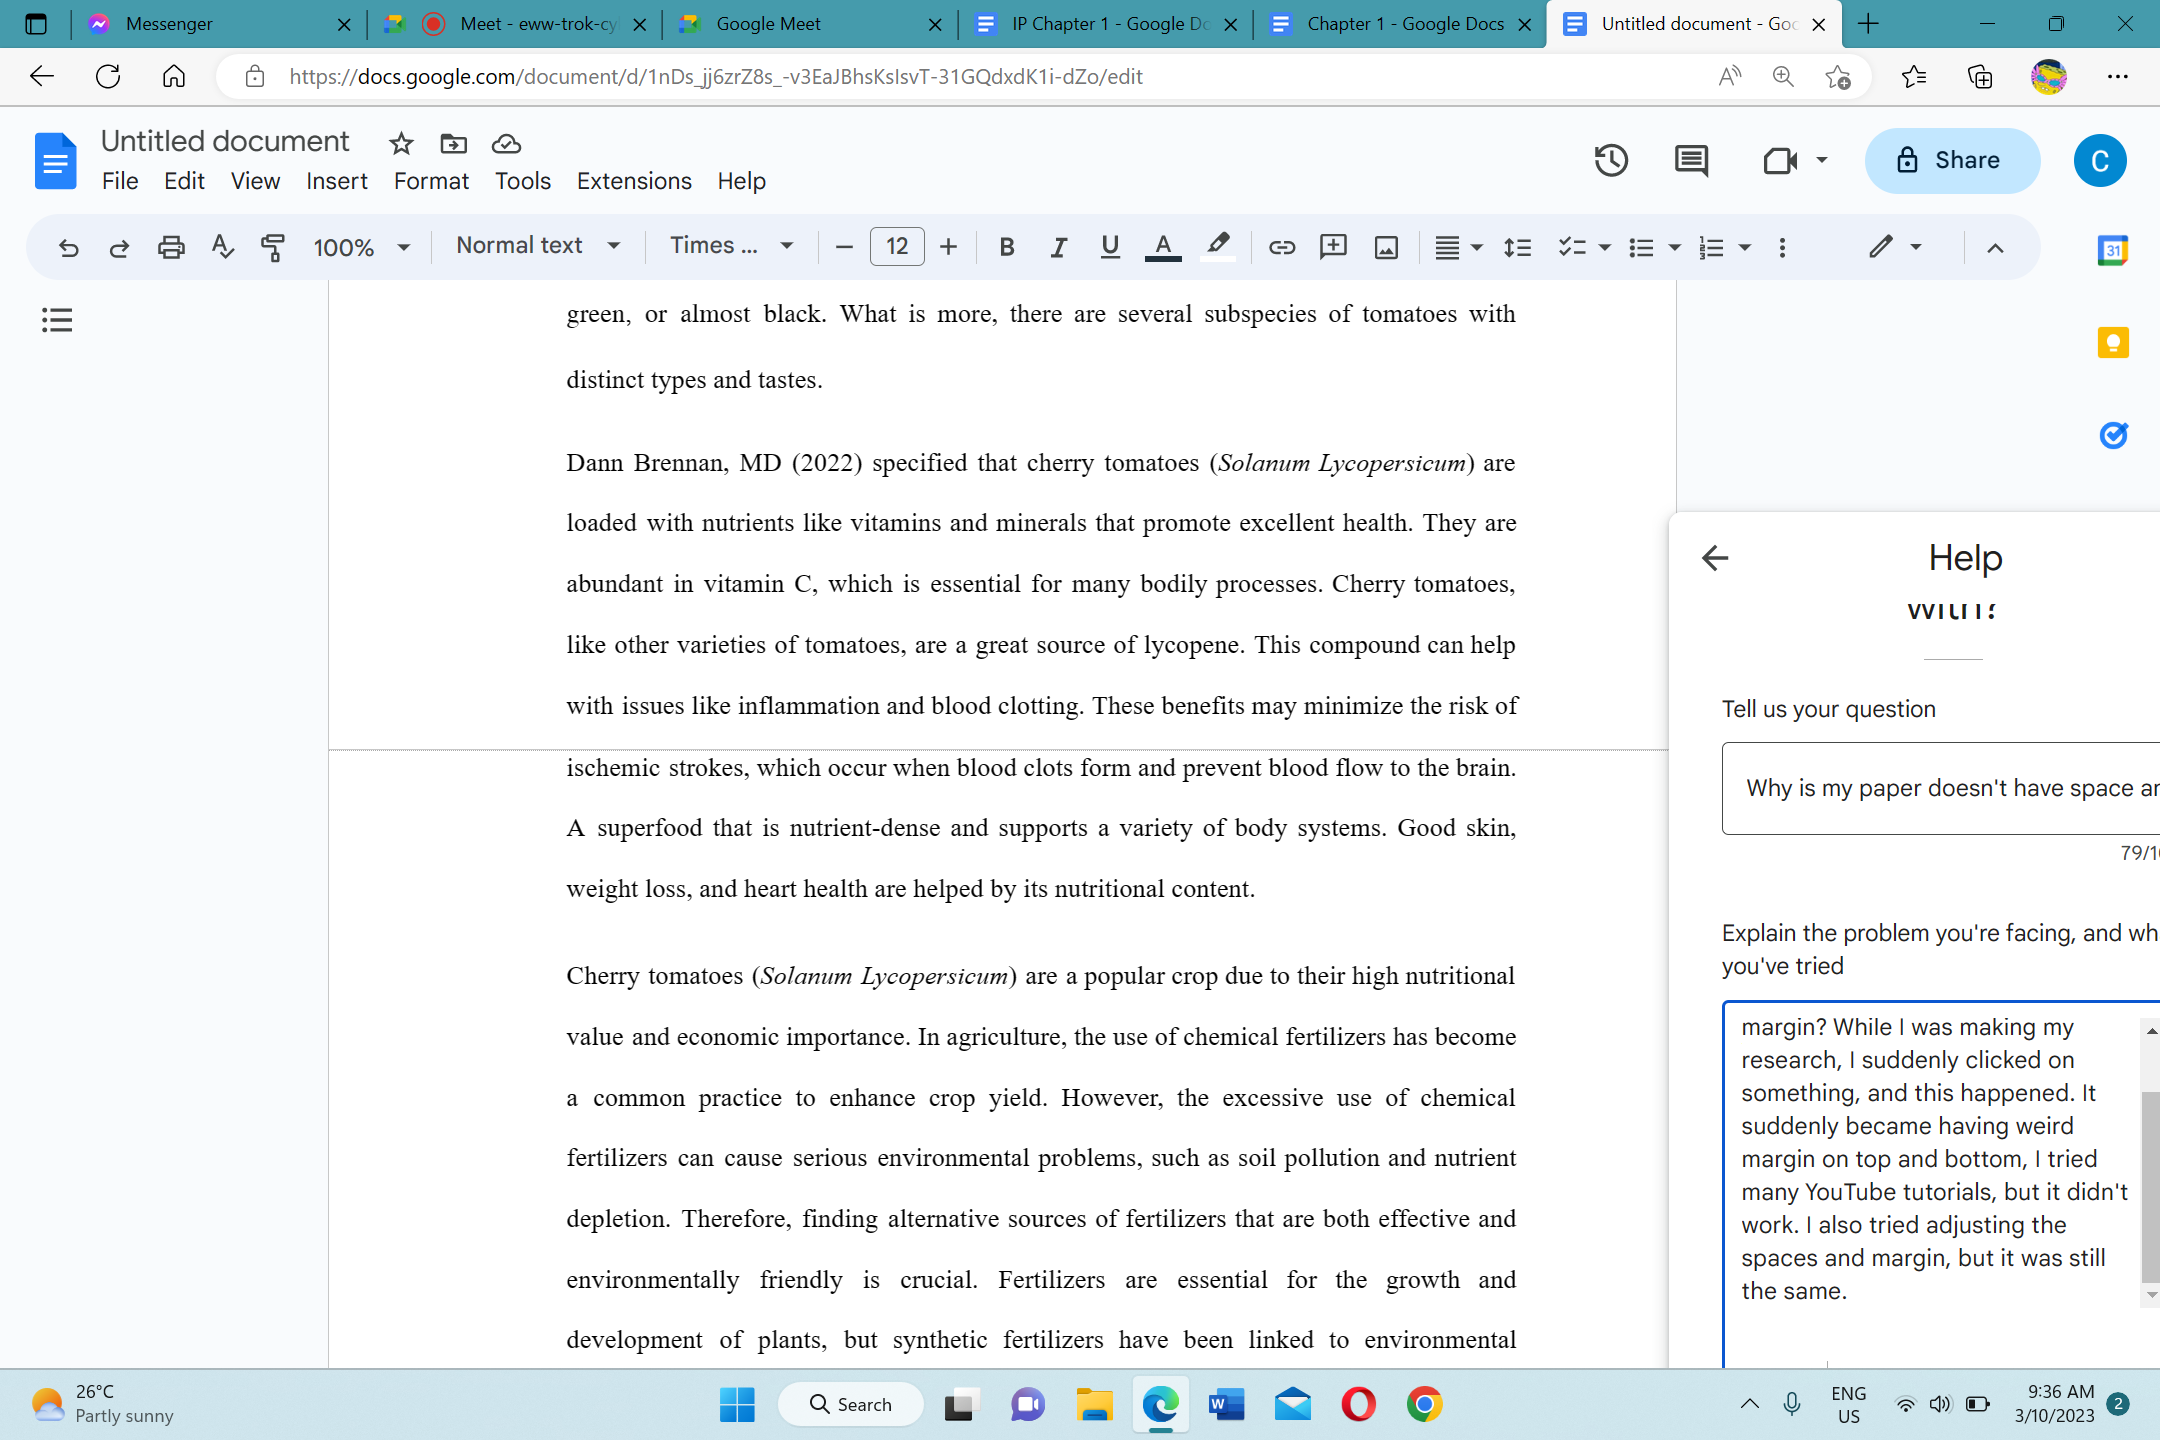
Task: Toggle bold formatting
Action: (1006, 247)
